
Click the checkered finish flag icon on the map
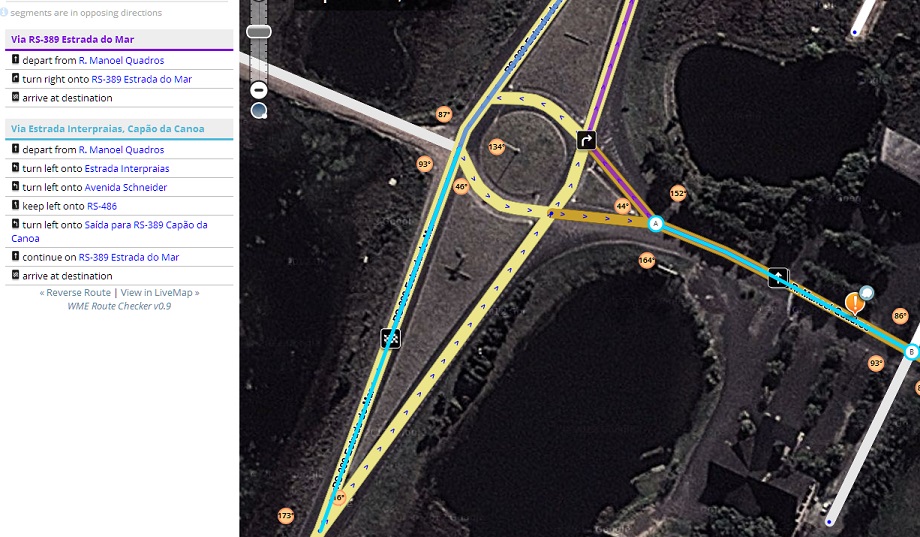391,338
